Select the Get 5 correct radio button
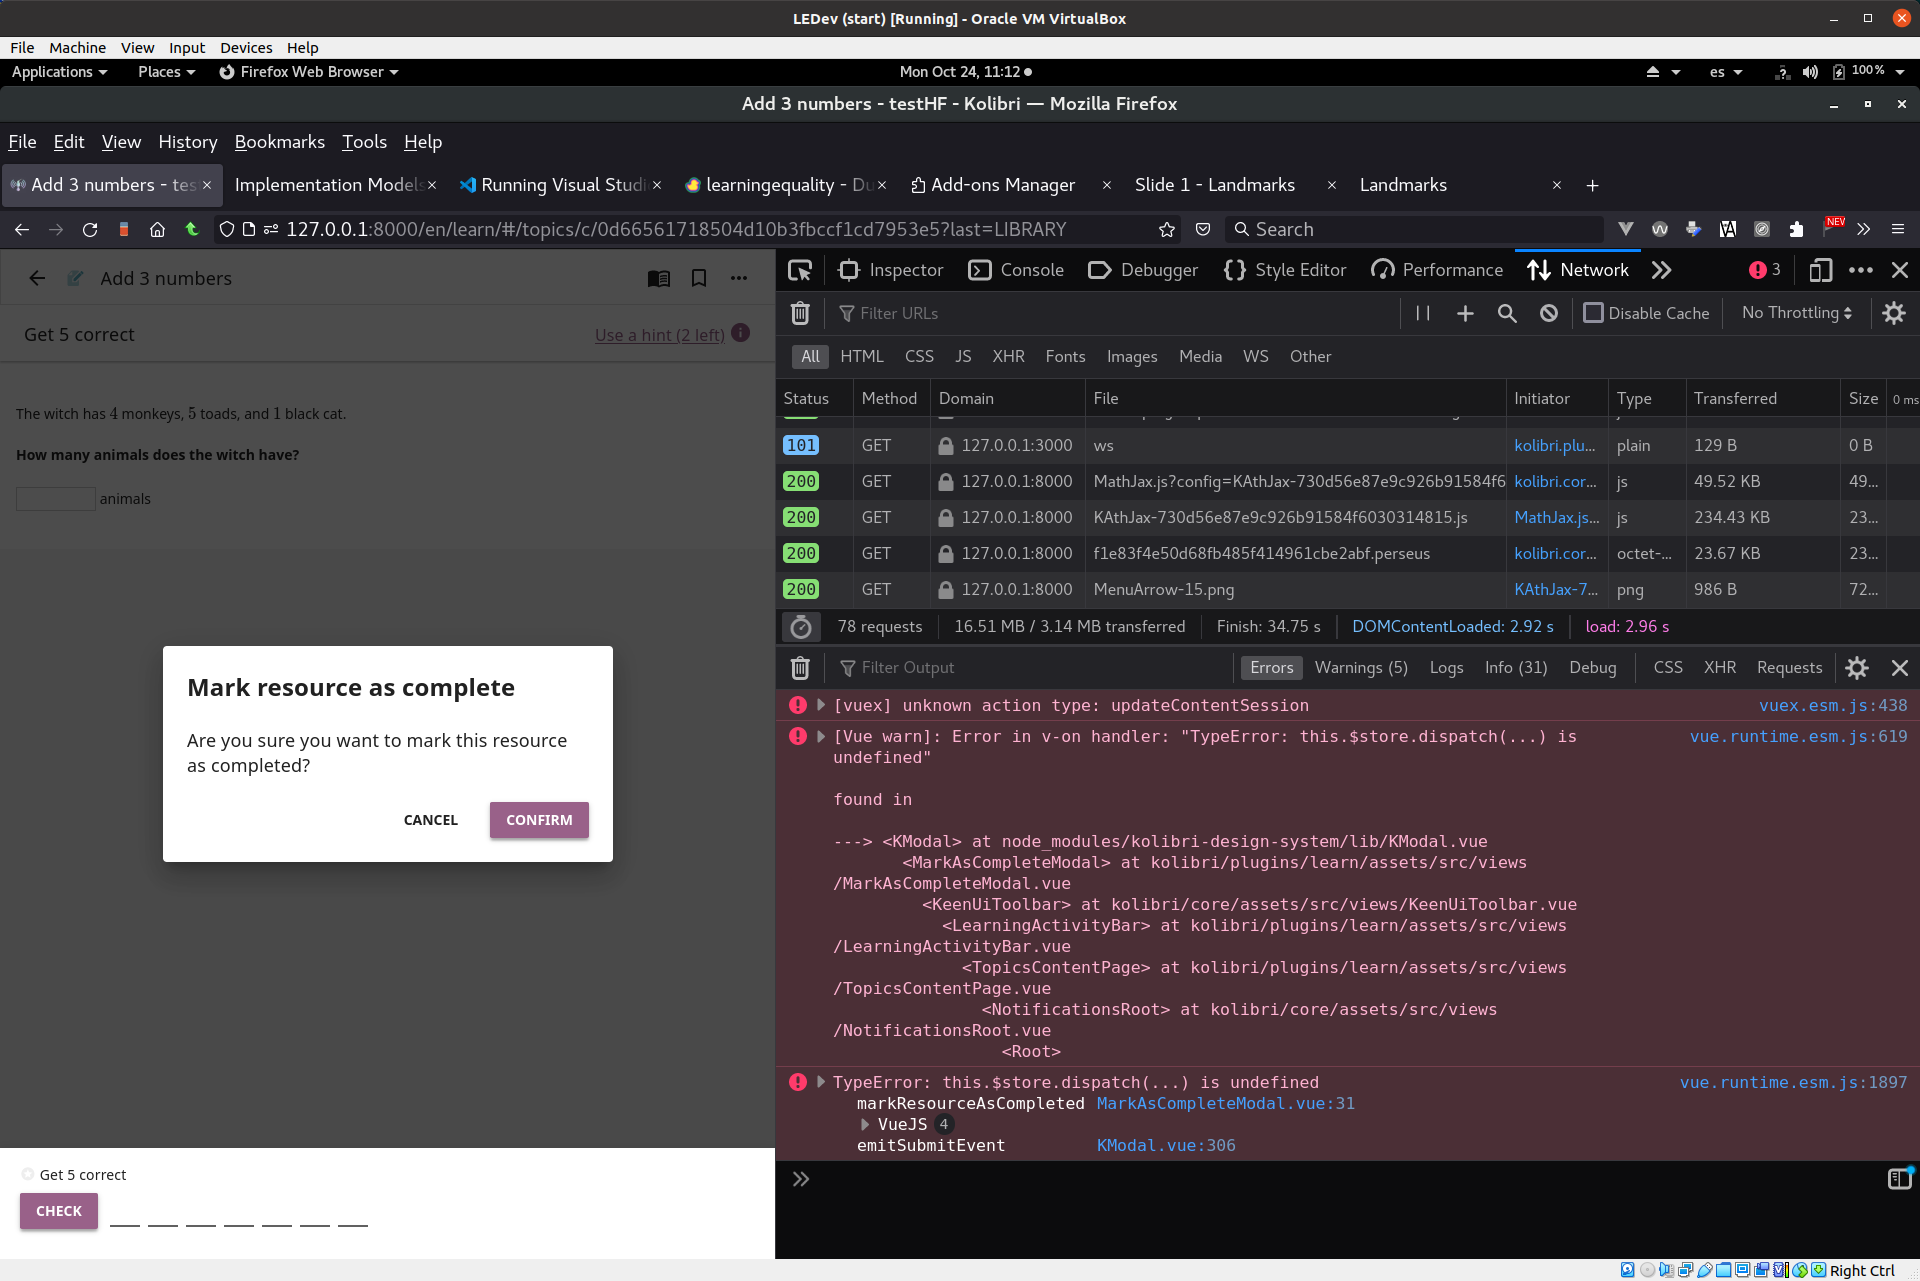This screenshot has width=1920, height=1281. coord(27,1174)
